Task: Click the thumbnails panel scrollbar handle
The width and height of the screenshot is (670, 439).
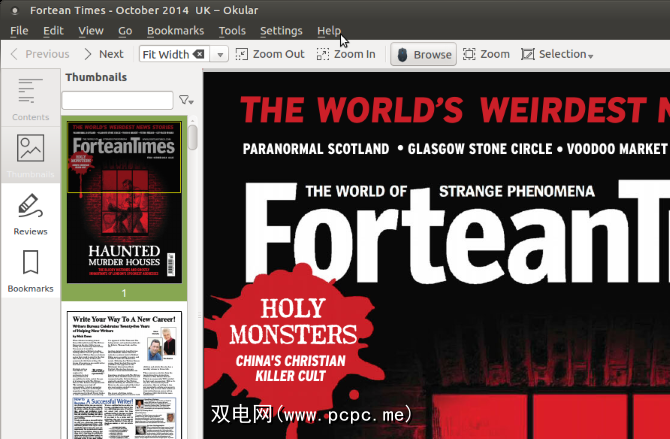Action: tap(193, 137)
